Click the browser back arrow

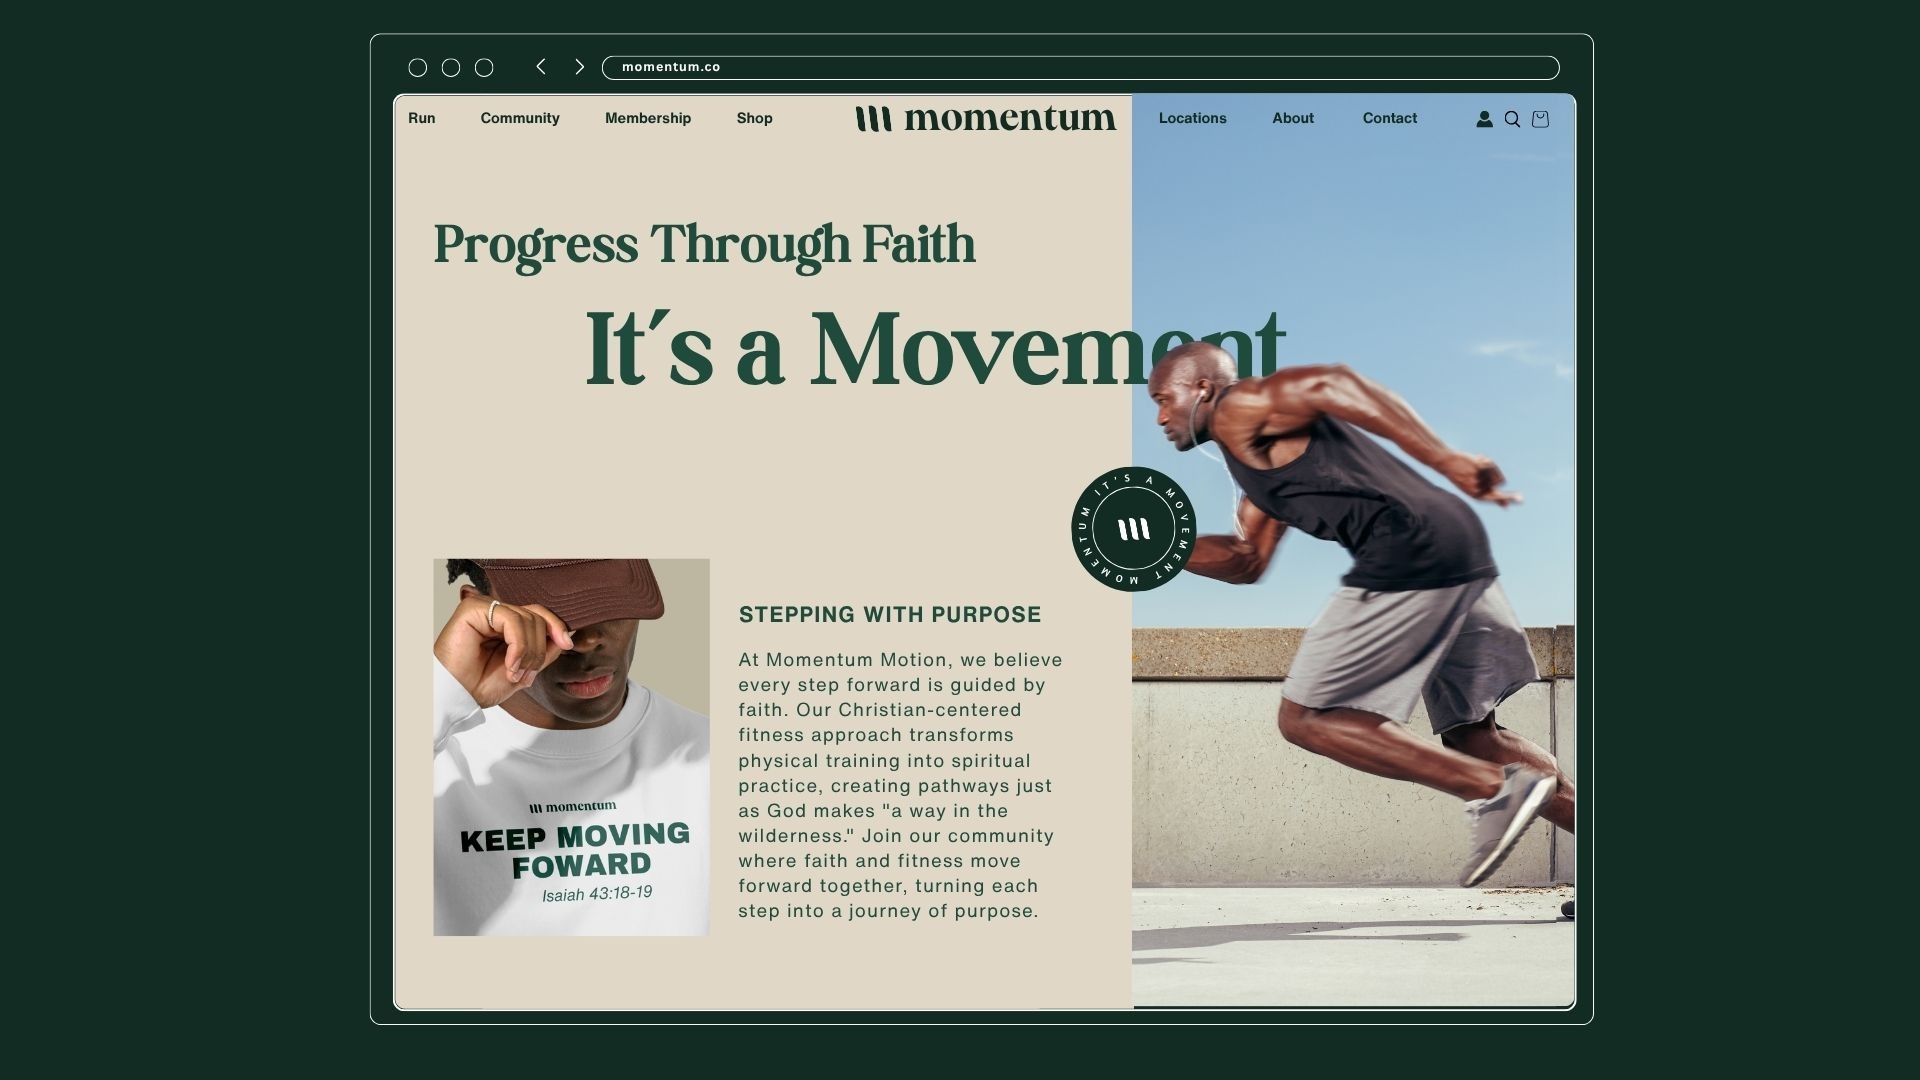point(541,67)
